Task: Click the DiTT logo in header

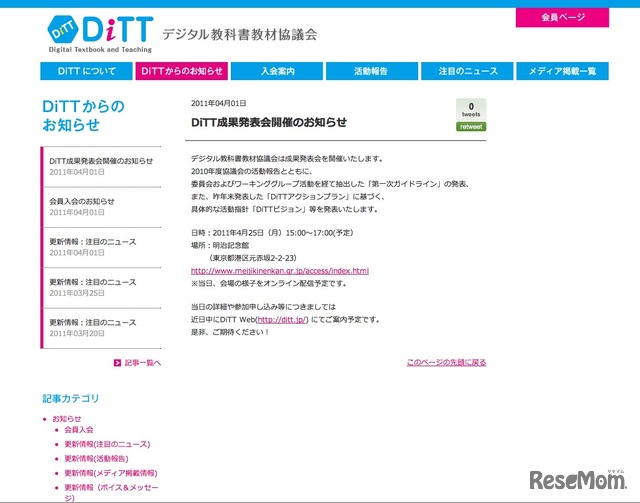Action: coord(100,34)
